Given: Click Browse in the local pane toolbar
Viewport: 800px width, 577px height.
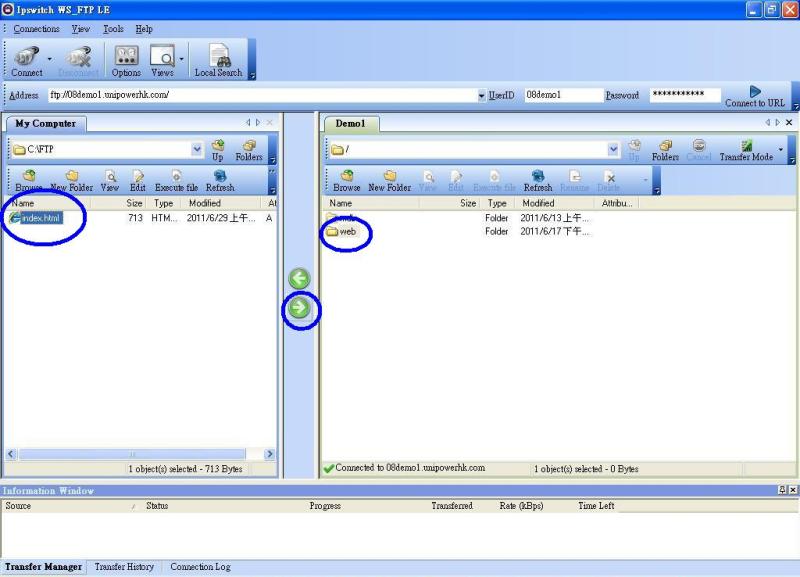Looking at the screenshot, I should (29, 182).
